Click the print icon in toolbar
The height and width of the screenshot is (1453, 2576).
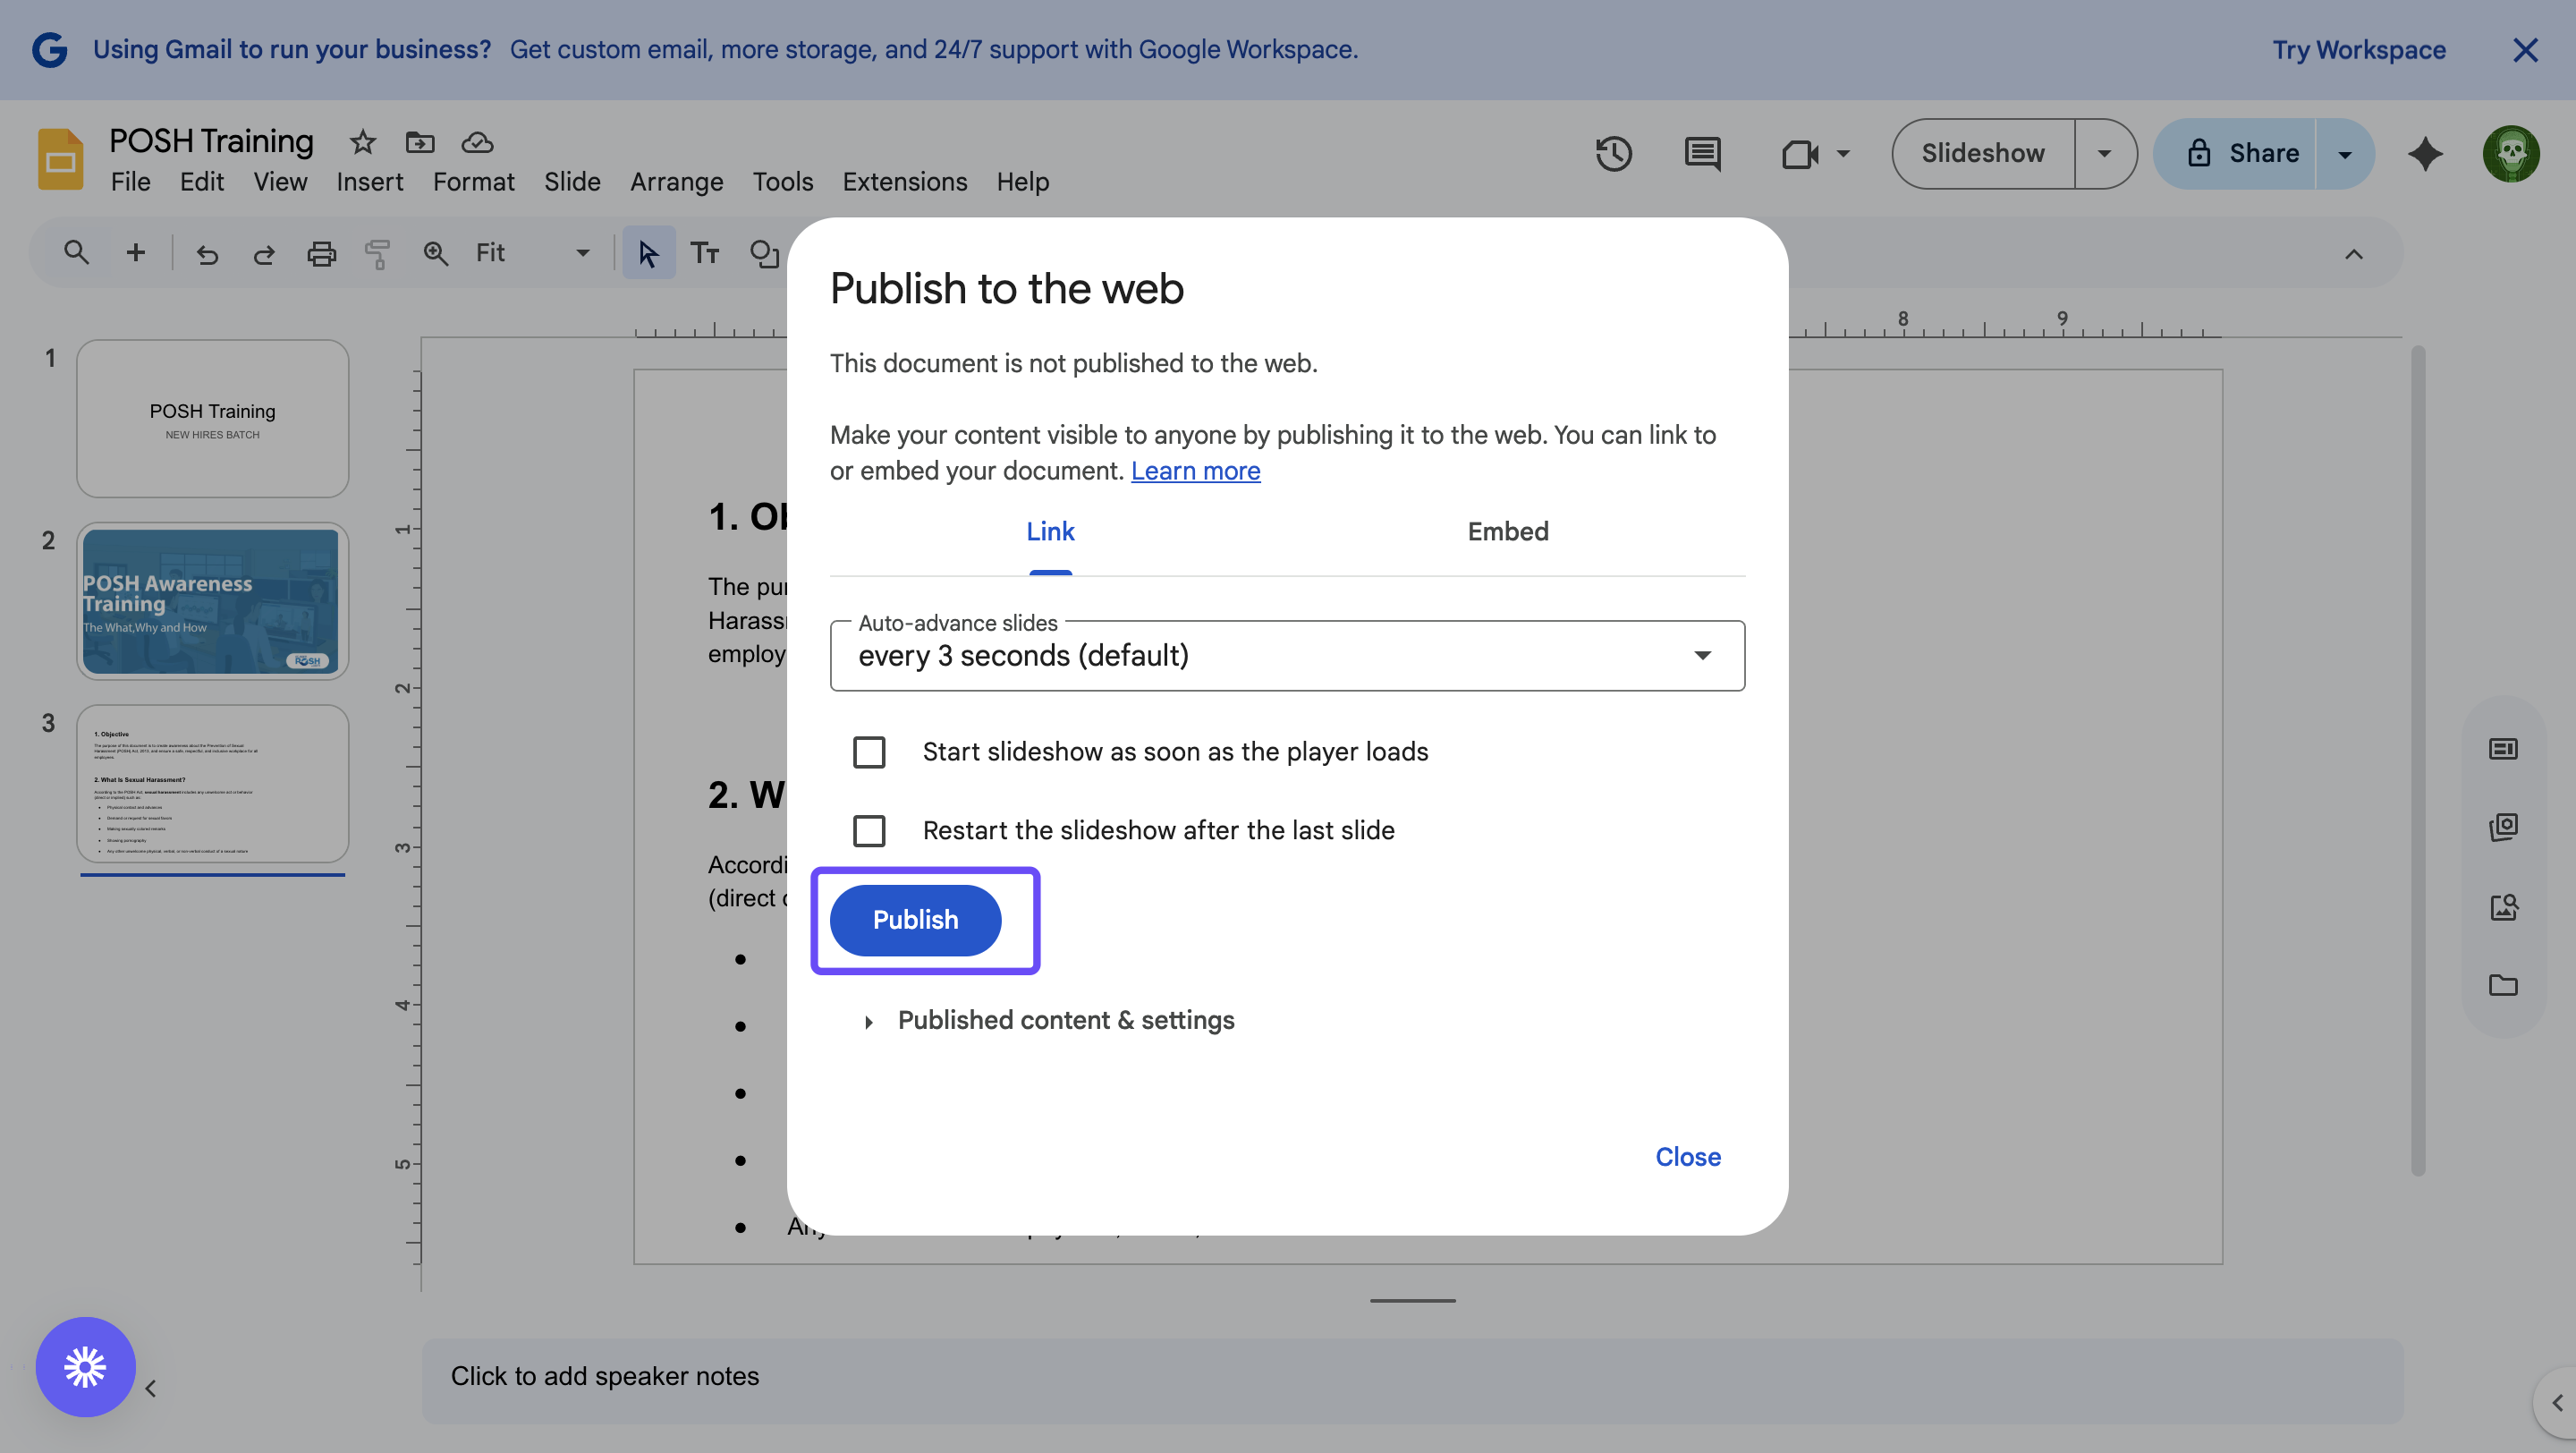tap(321, 254)
